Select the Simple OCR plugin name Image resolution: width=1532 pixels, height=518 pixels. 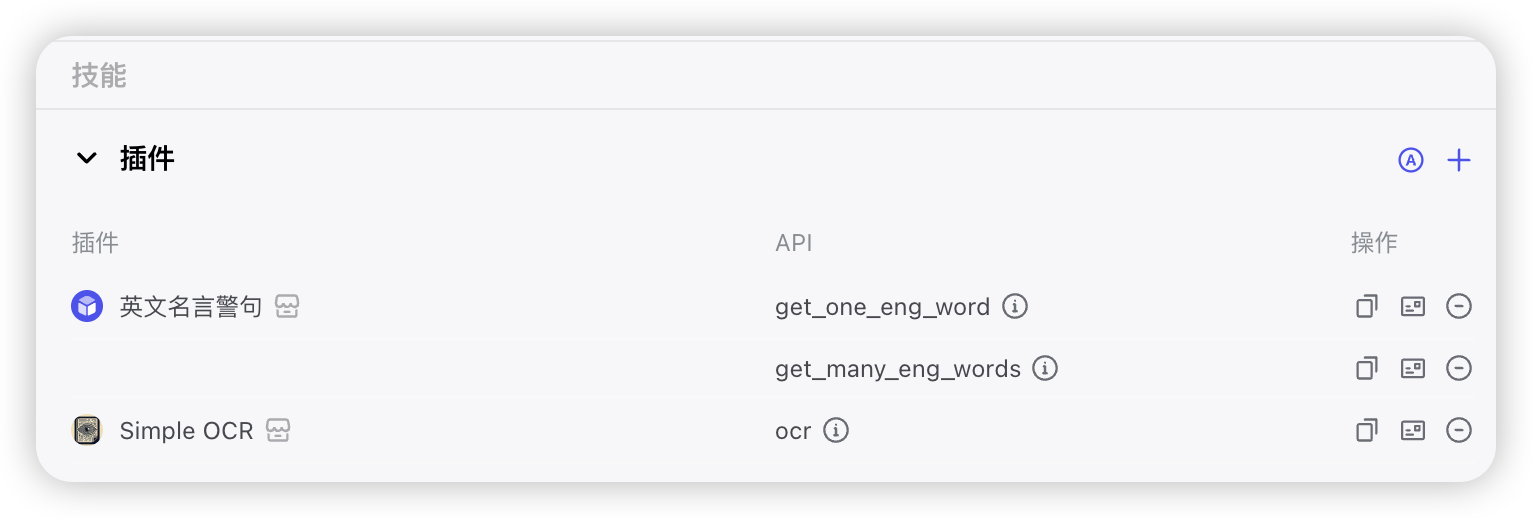[x=186, y=430]
